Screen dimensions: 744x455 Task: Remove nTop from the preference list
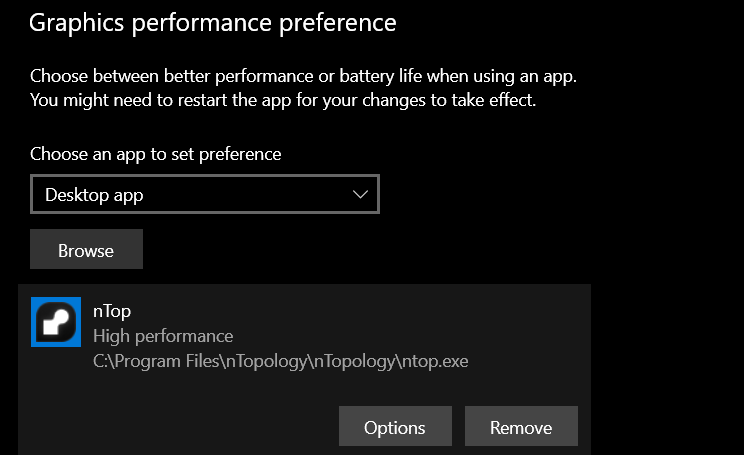(521, 427)
